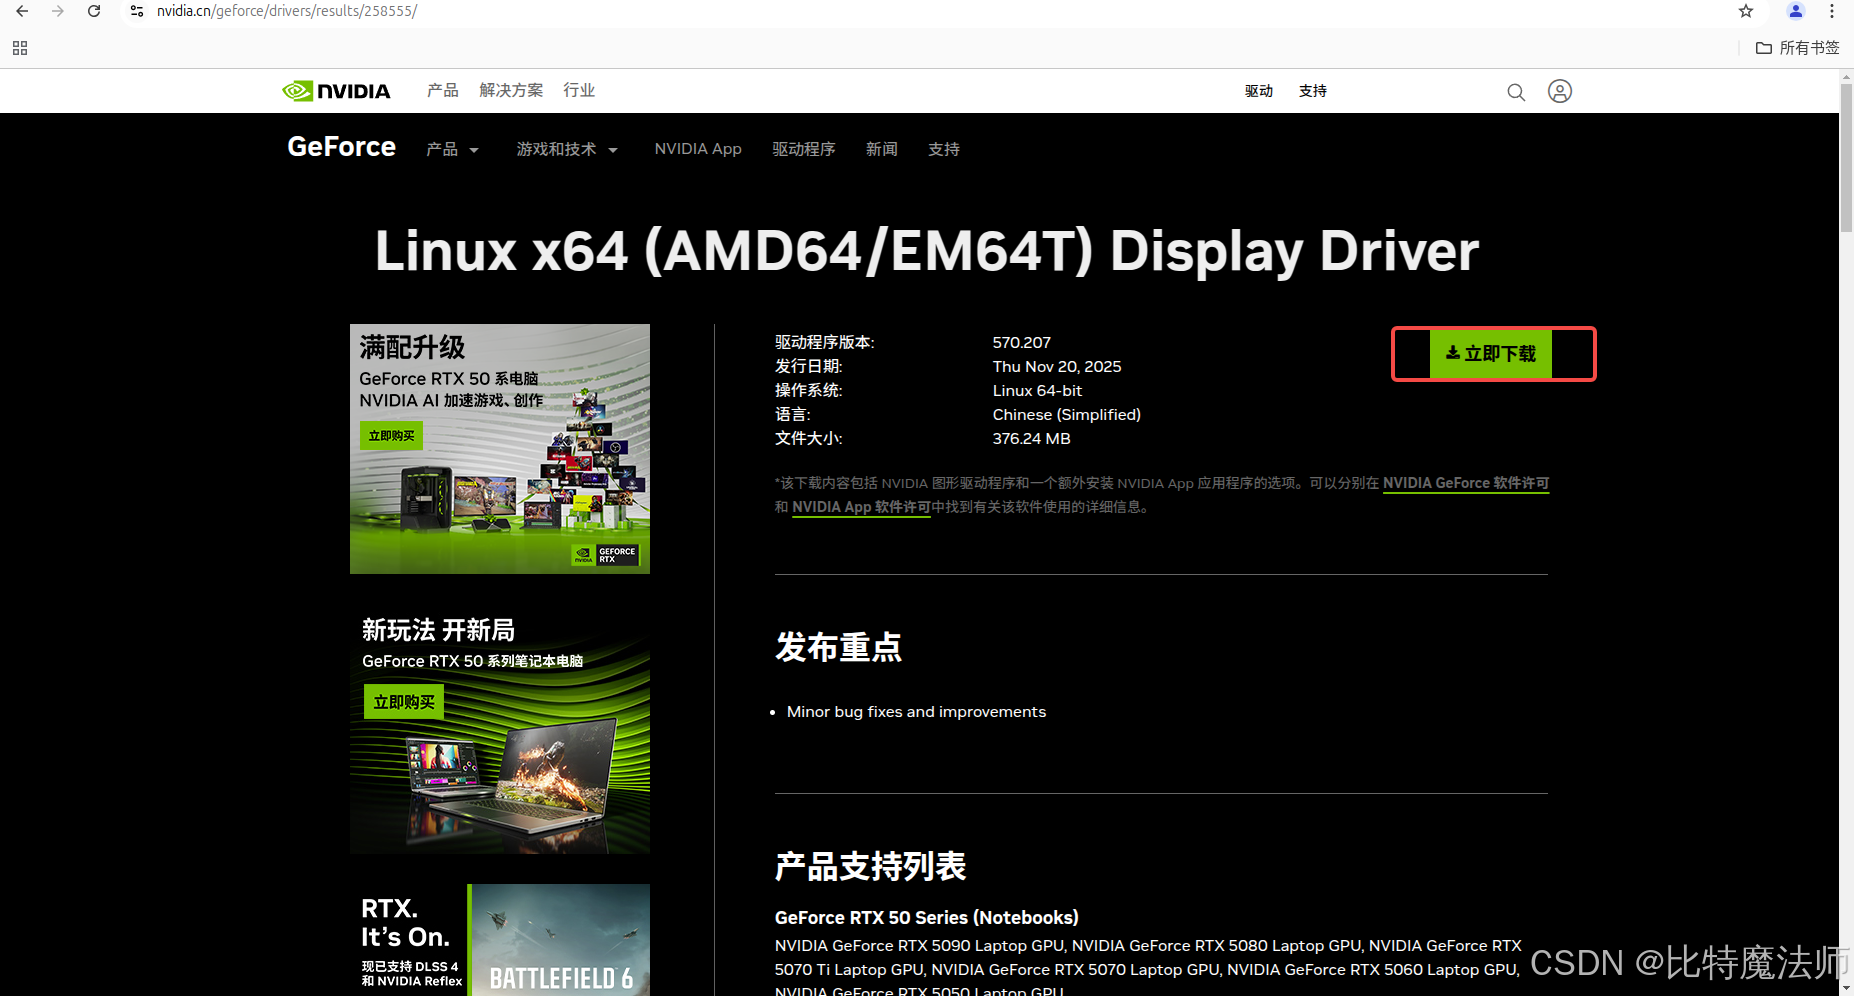The width and height of the screenshot is (1854, 996).
Task: View site information icon in address bar
Action: (137, 11)
